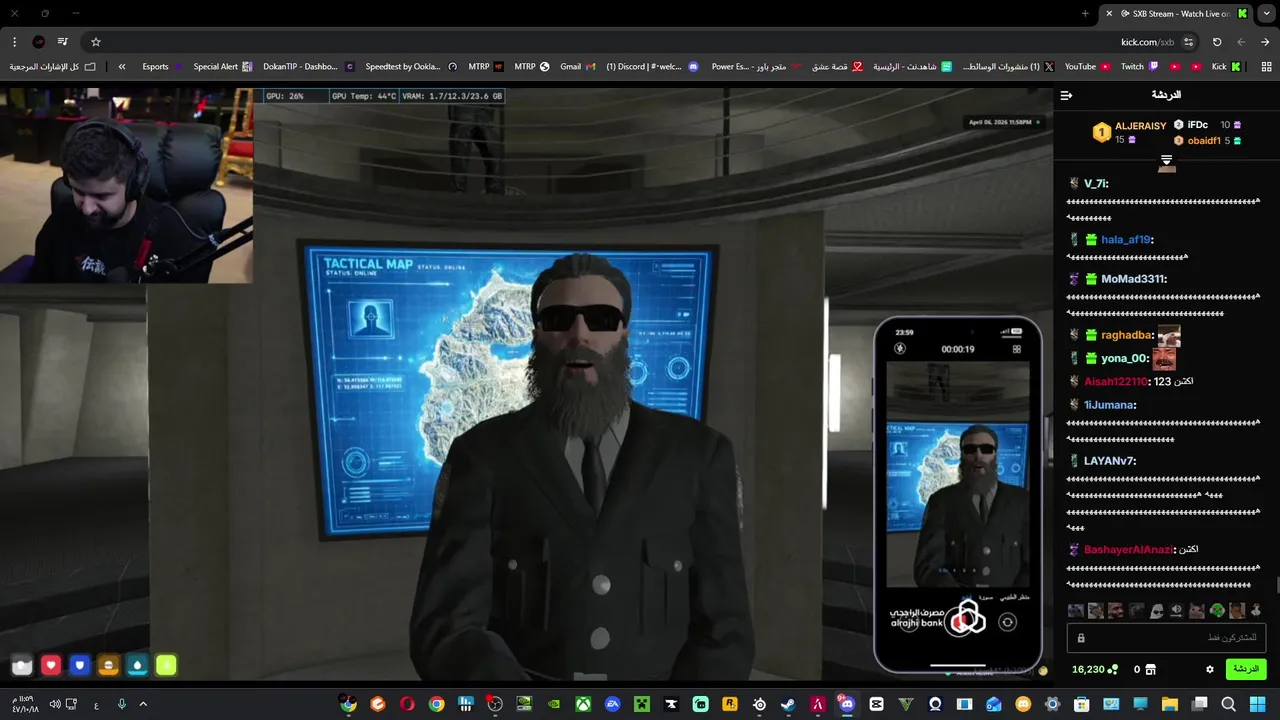Open the Kick shop store icon

[1150, 669]
